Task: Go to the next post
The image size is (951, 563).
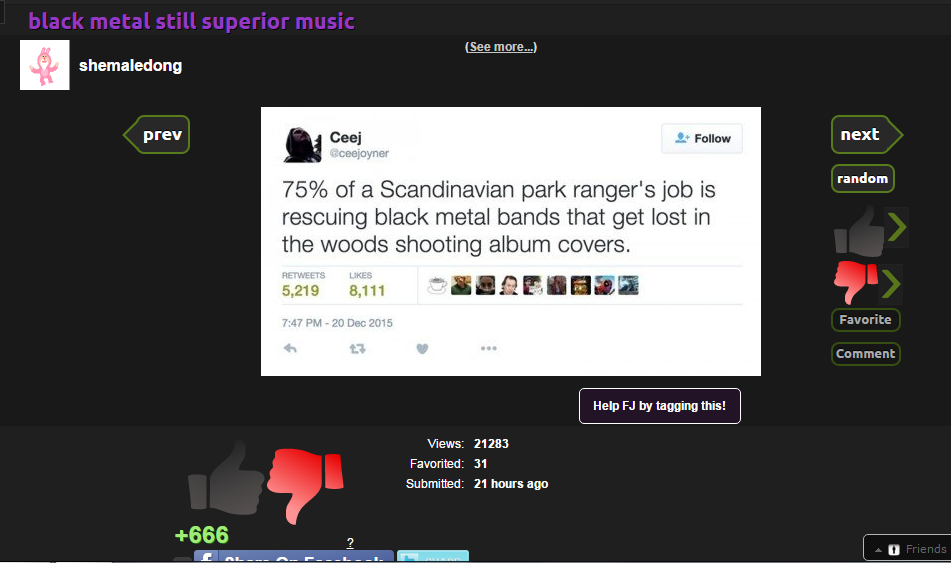Action: pyautogui.click(x=866, y=134)
